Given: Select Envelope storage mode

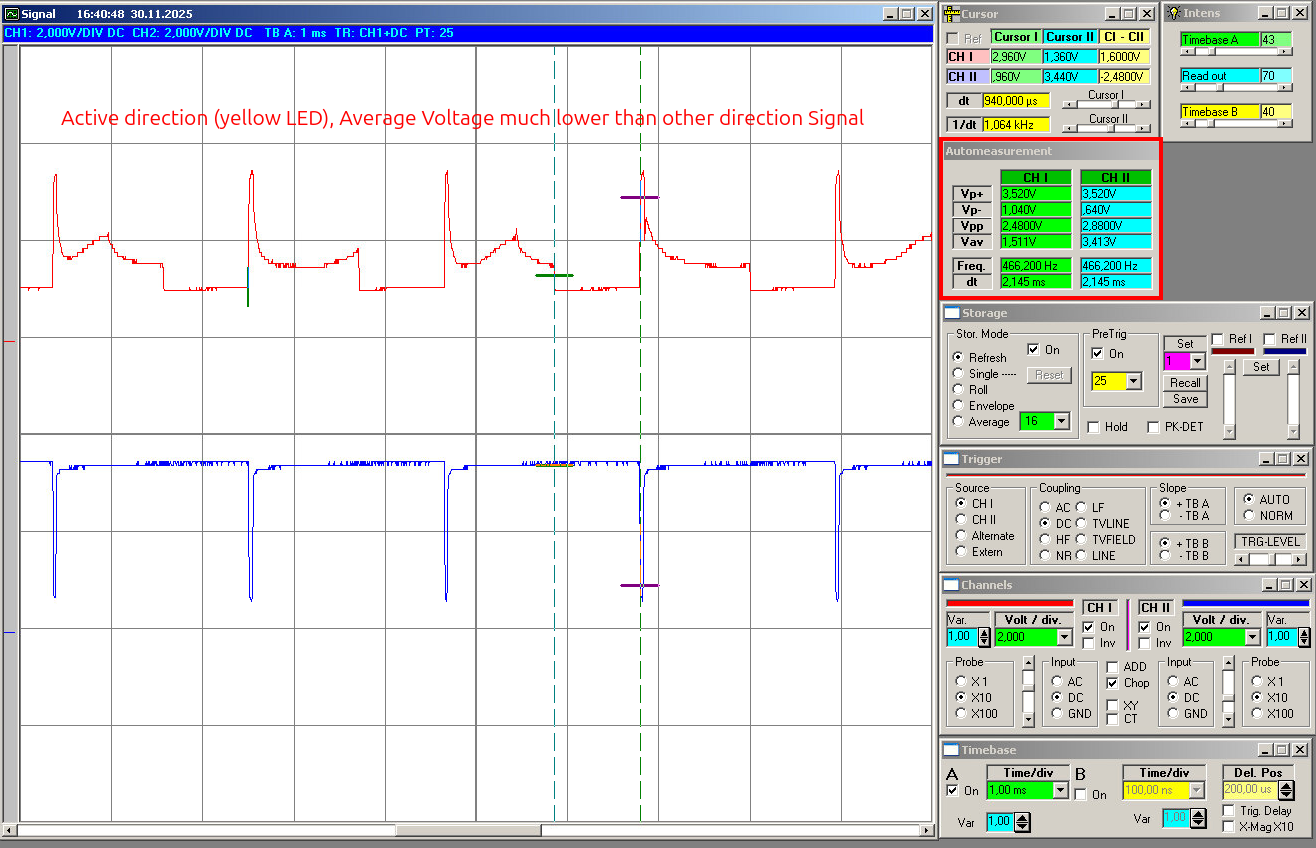Looking at the screenshot, I should click(x=958, y=406).
